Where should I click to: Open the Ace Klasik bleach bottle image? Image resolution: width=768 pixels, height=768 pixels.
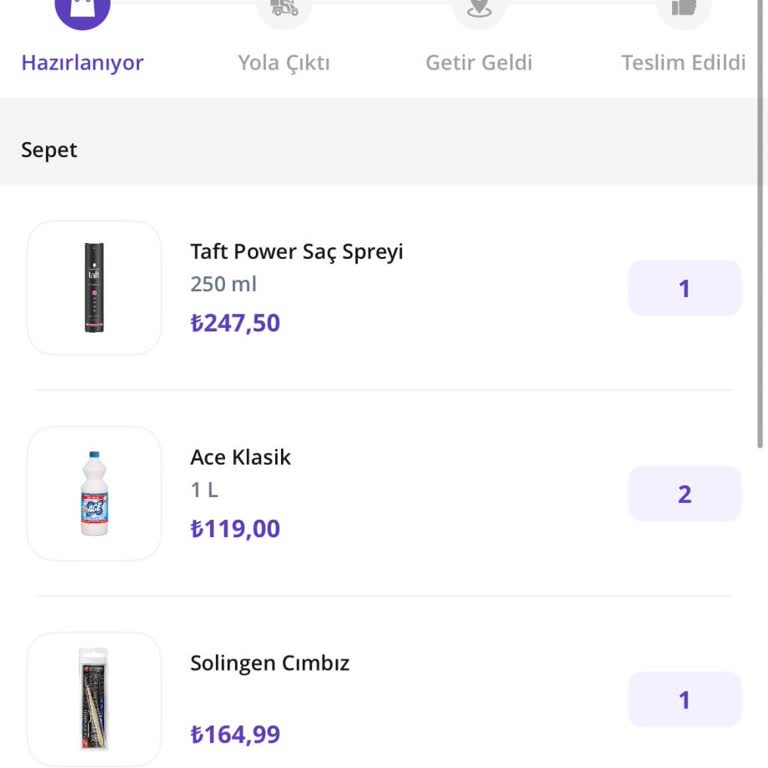(x=94, y=494)
